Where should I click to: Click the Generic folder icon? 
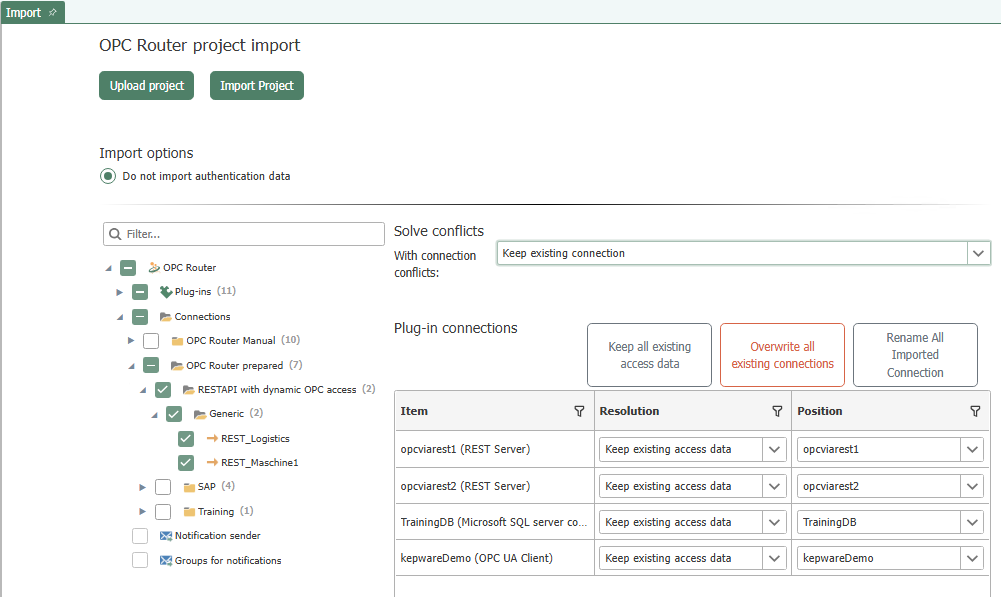tap(200, 414)
